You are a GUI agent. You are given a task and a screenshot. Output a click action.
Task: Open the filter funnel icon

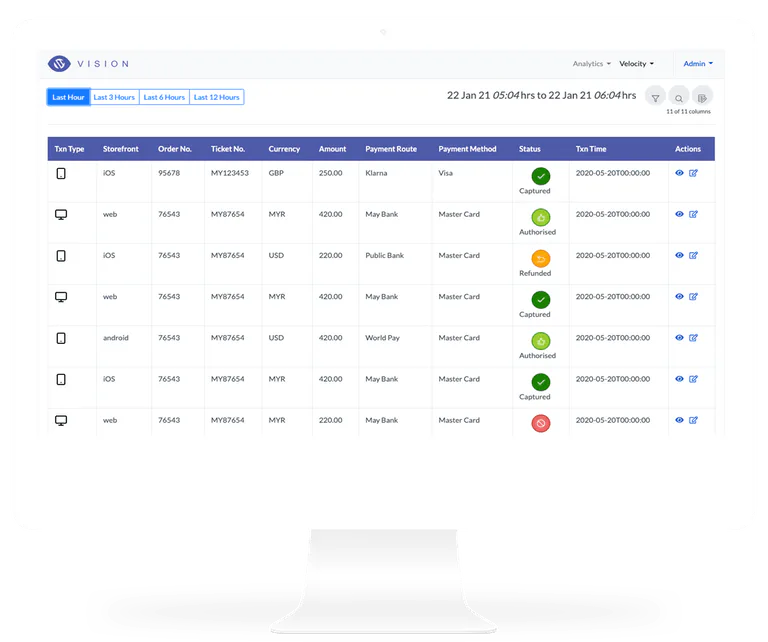655,98
